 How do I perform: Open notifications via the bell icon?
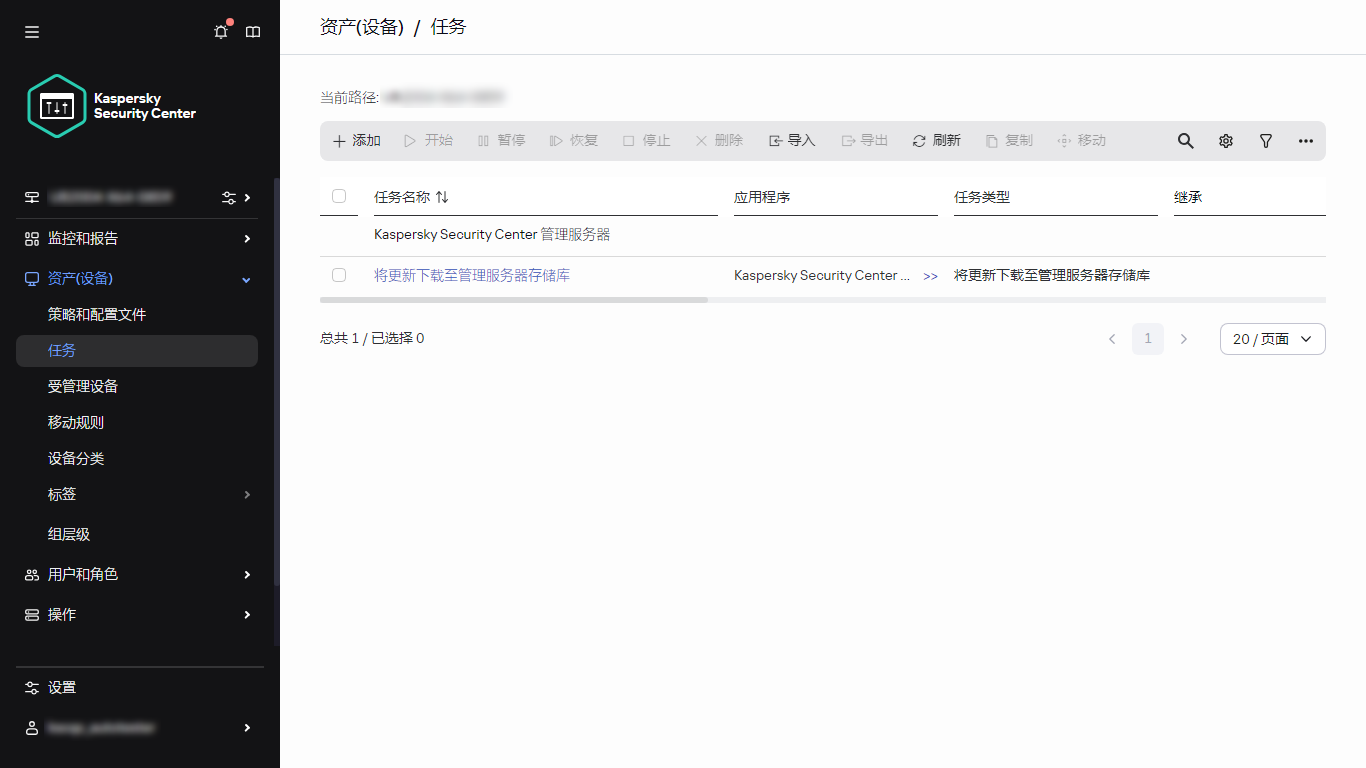(x=220, y=31)
